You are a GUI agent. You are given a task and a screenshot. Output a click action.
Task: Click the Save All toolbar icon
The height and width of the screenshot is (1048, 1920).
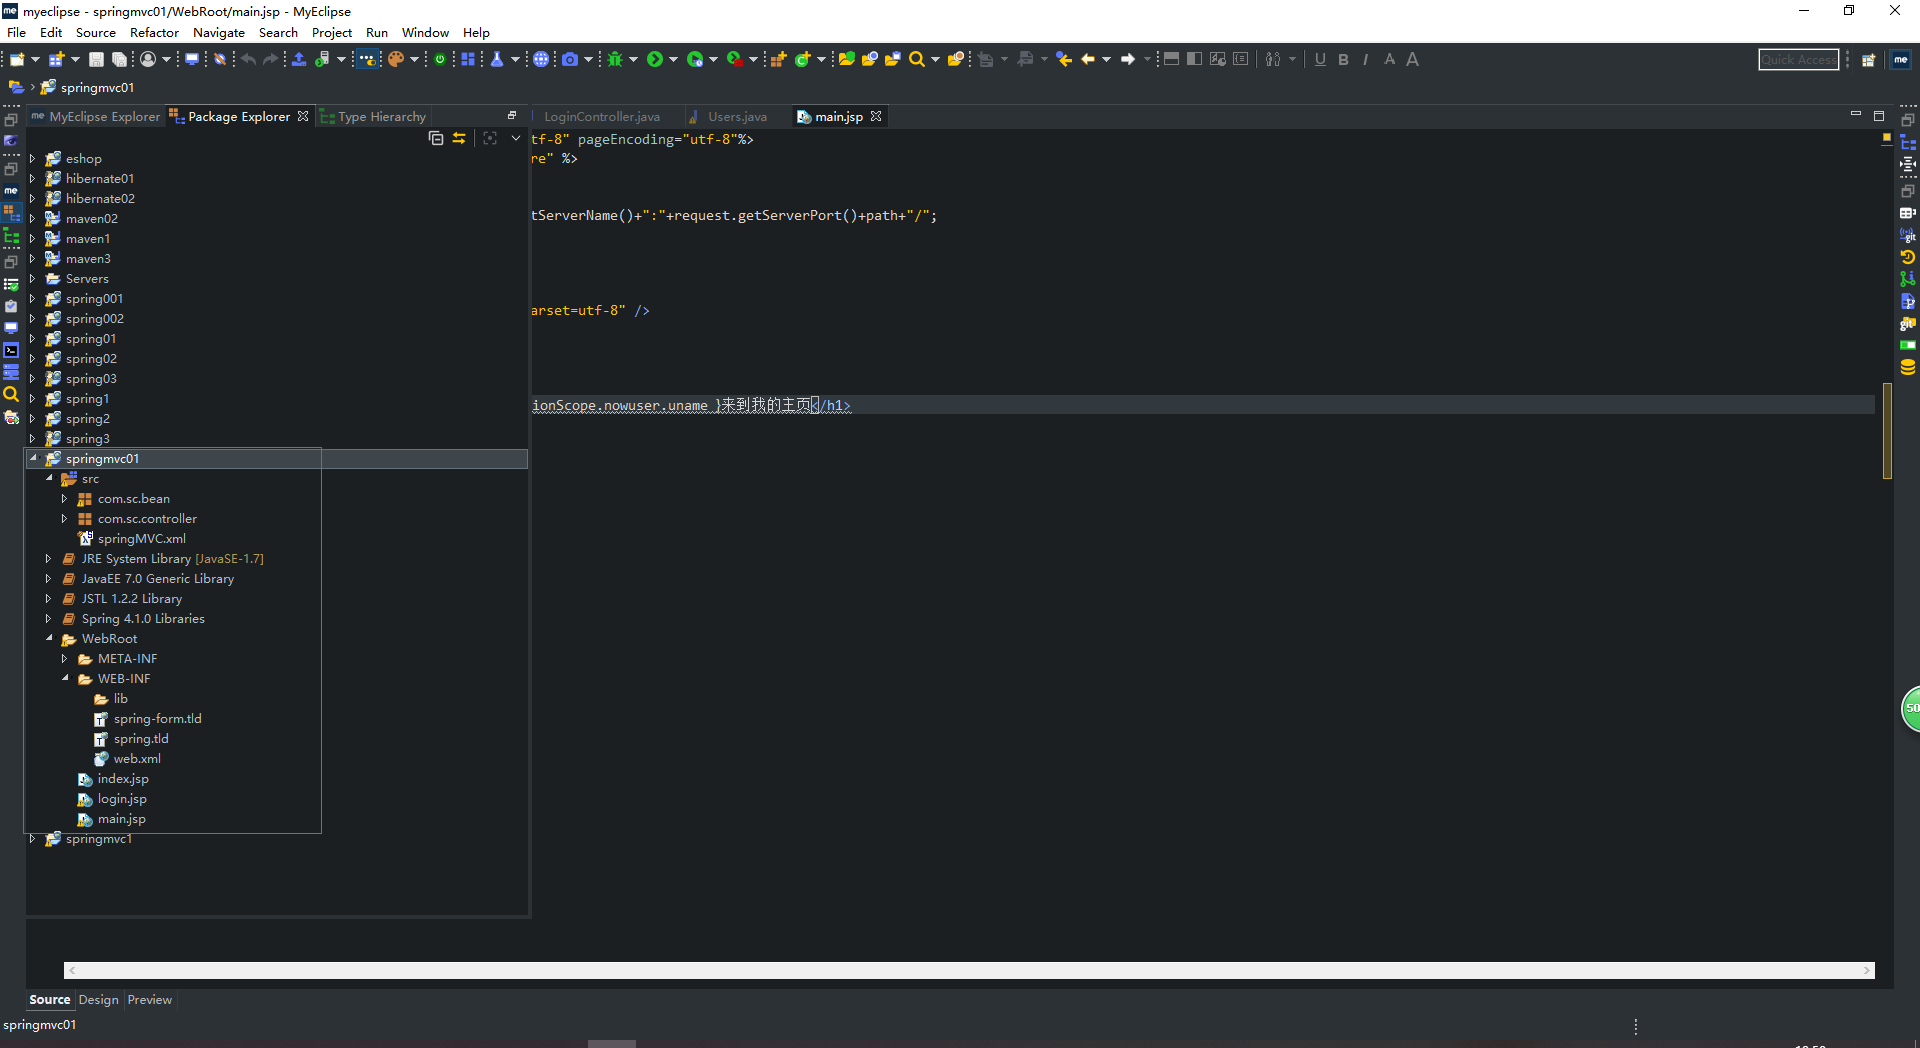[x=119, y=59]
